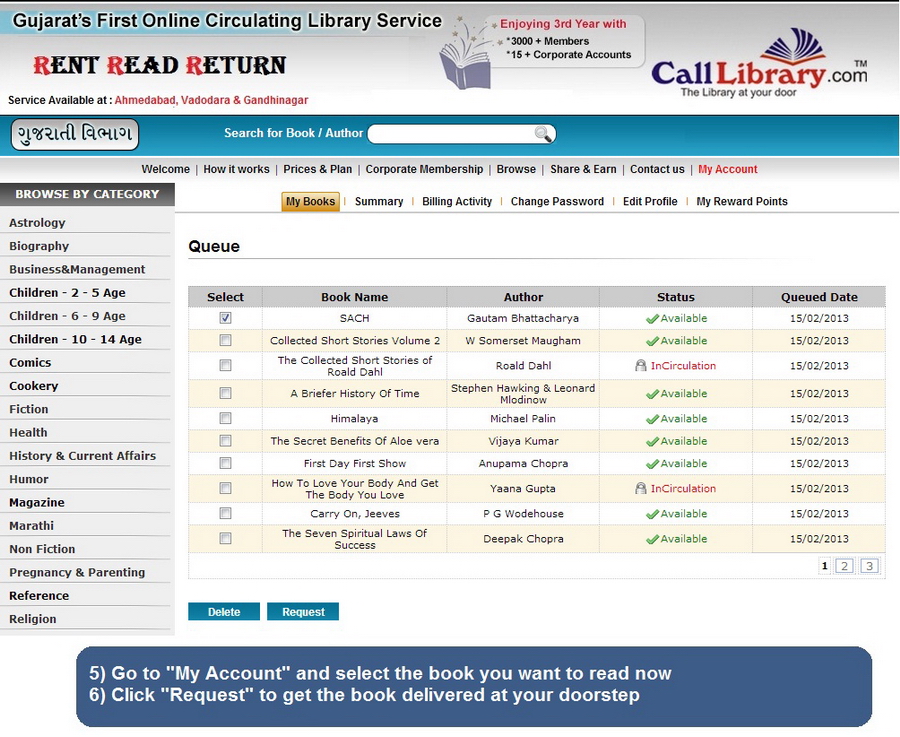Check The Secret Benefits Of Aloe vera box
900x737 pixels.
225,441
